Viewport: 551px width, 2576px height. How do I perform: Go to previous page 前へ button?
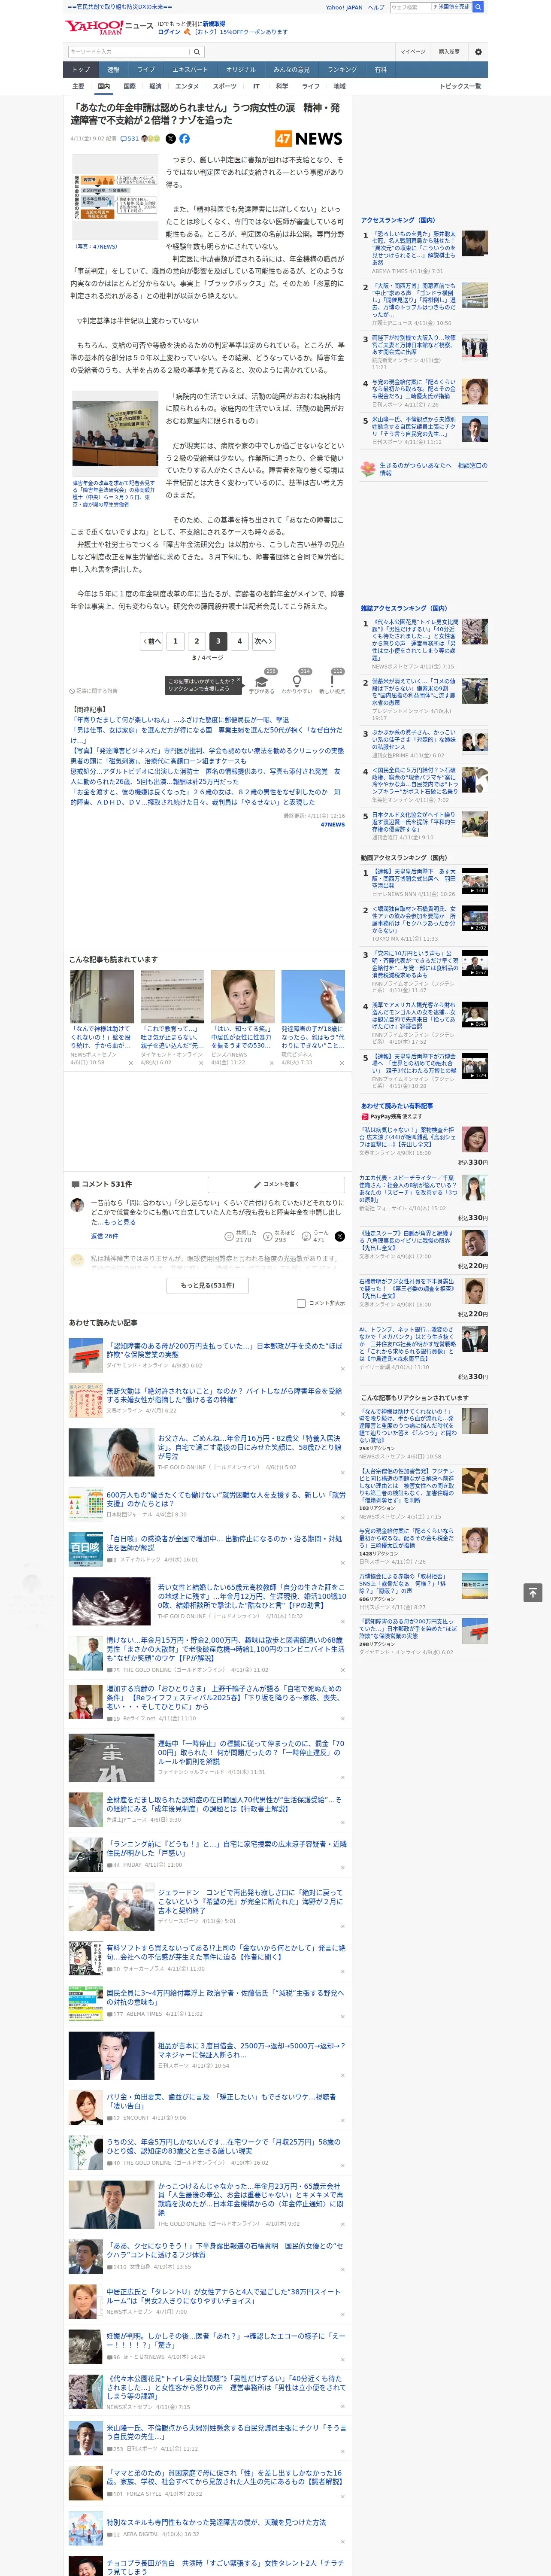click(151, 641)
